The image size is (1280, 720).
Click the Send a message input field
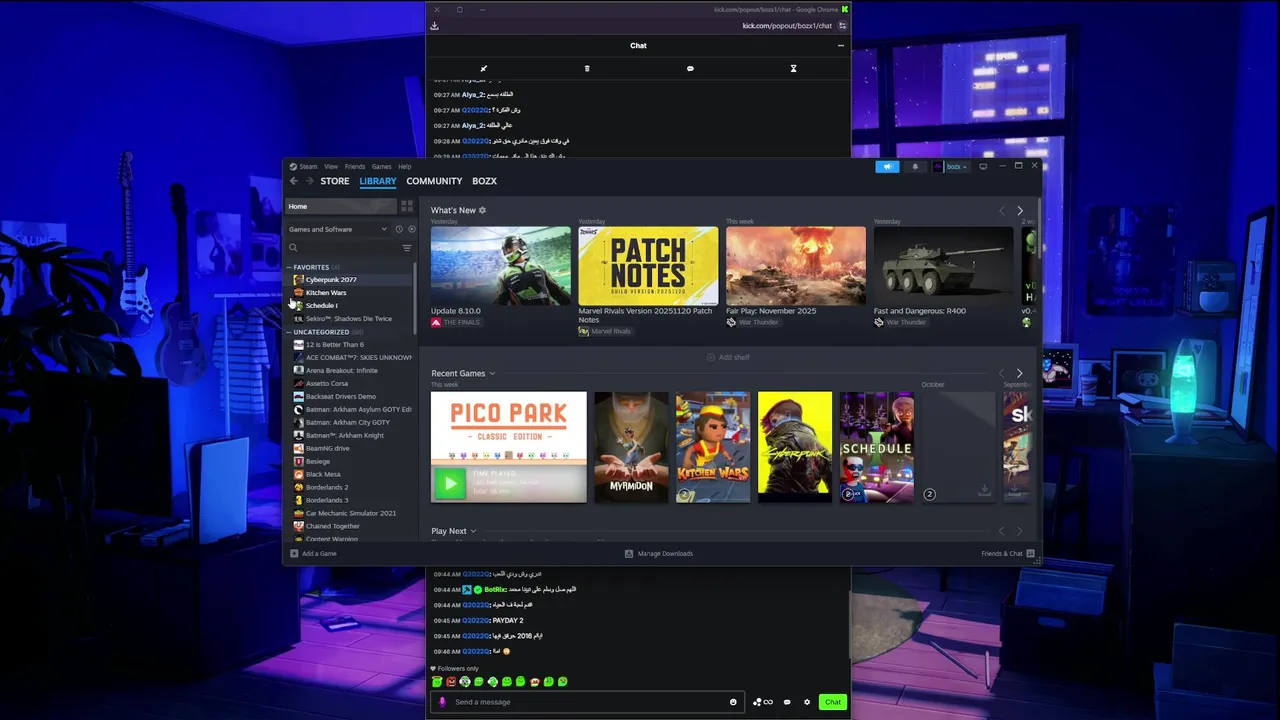tap(590, 702)
